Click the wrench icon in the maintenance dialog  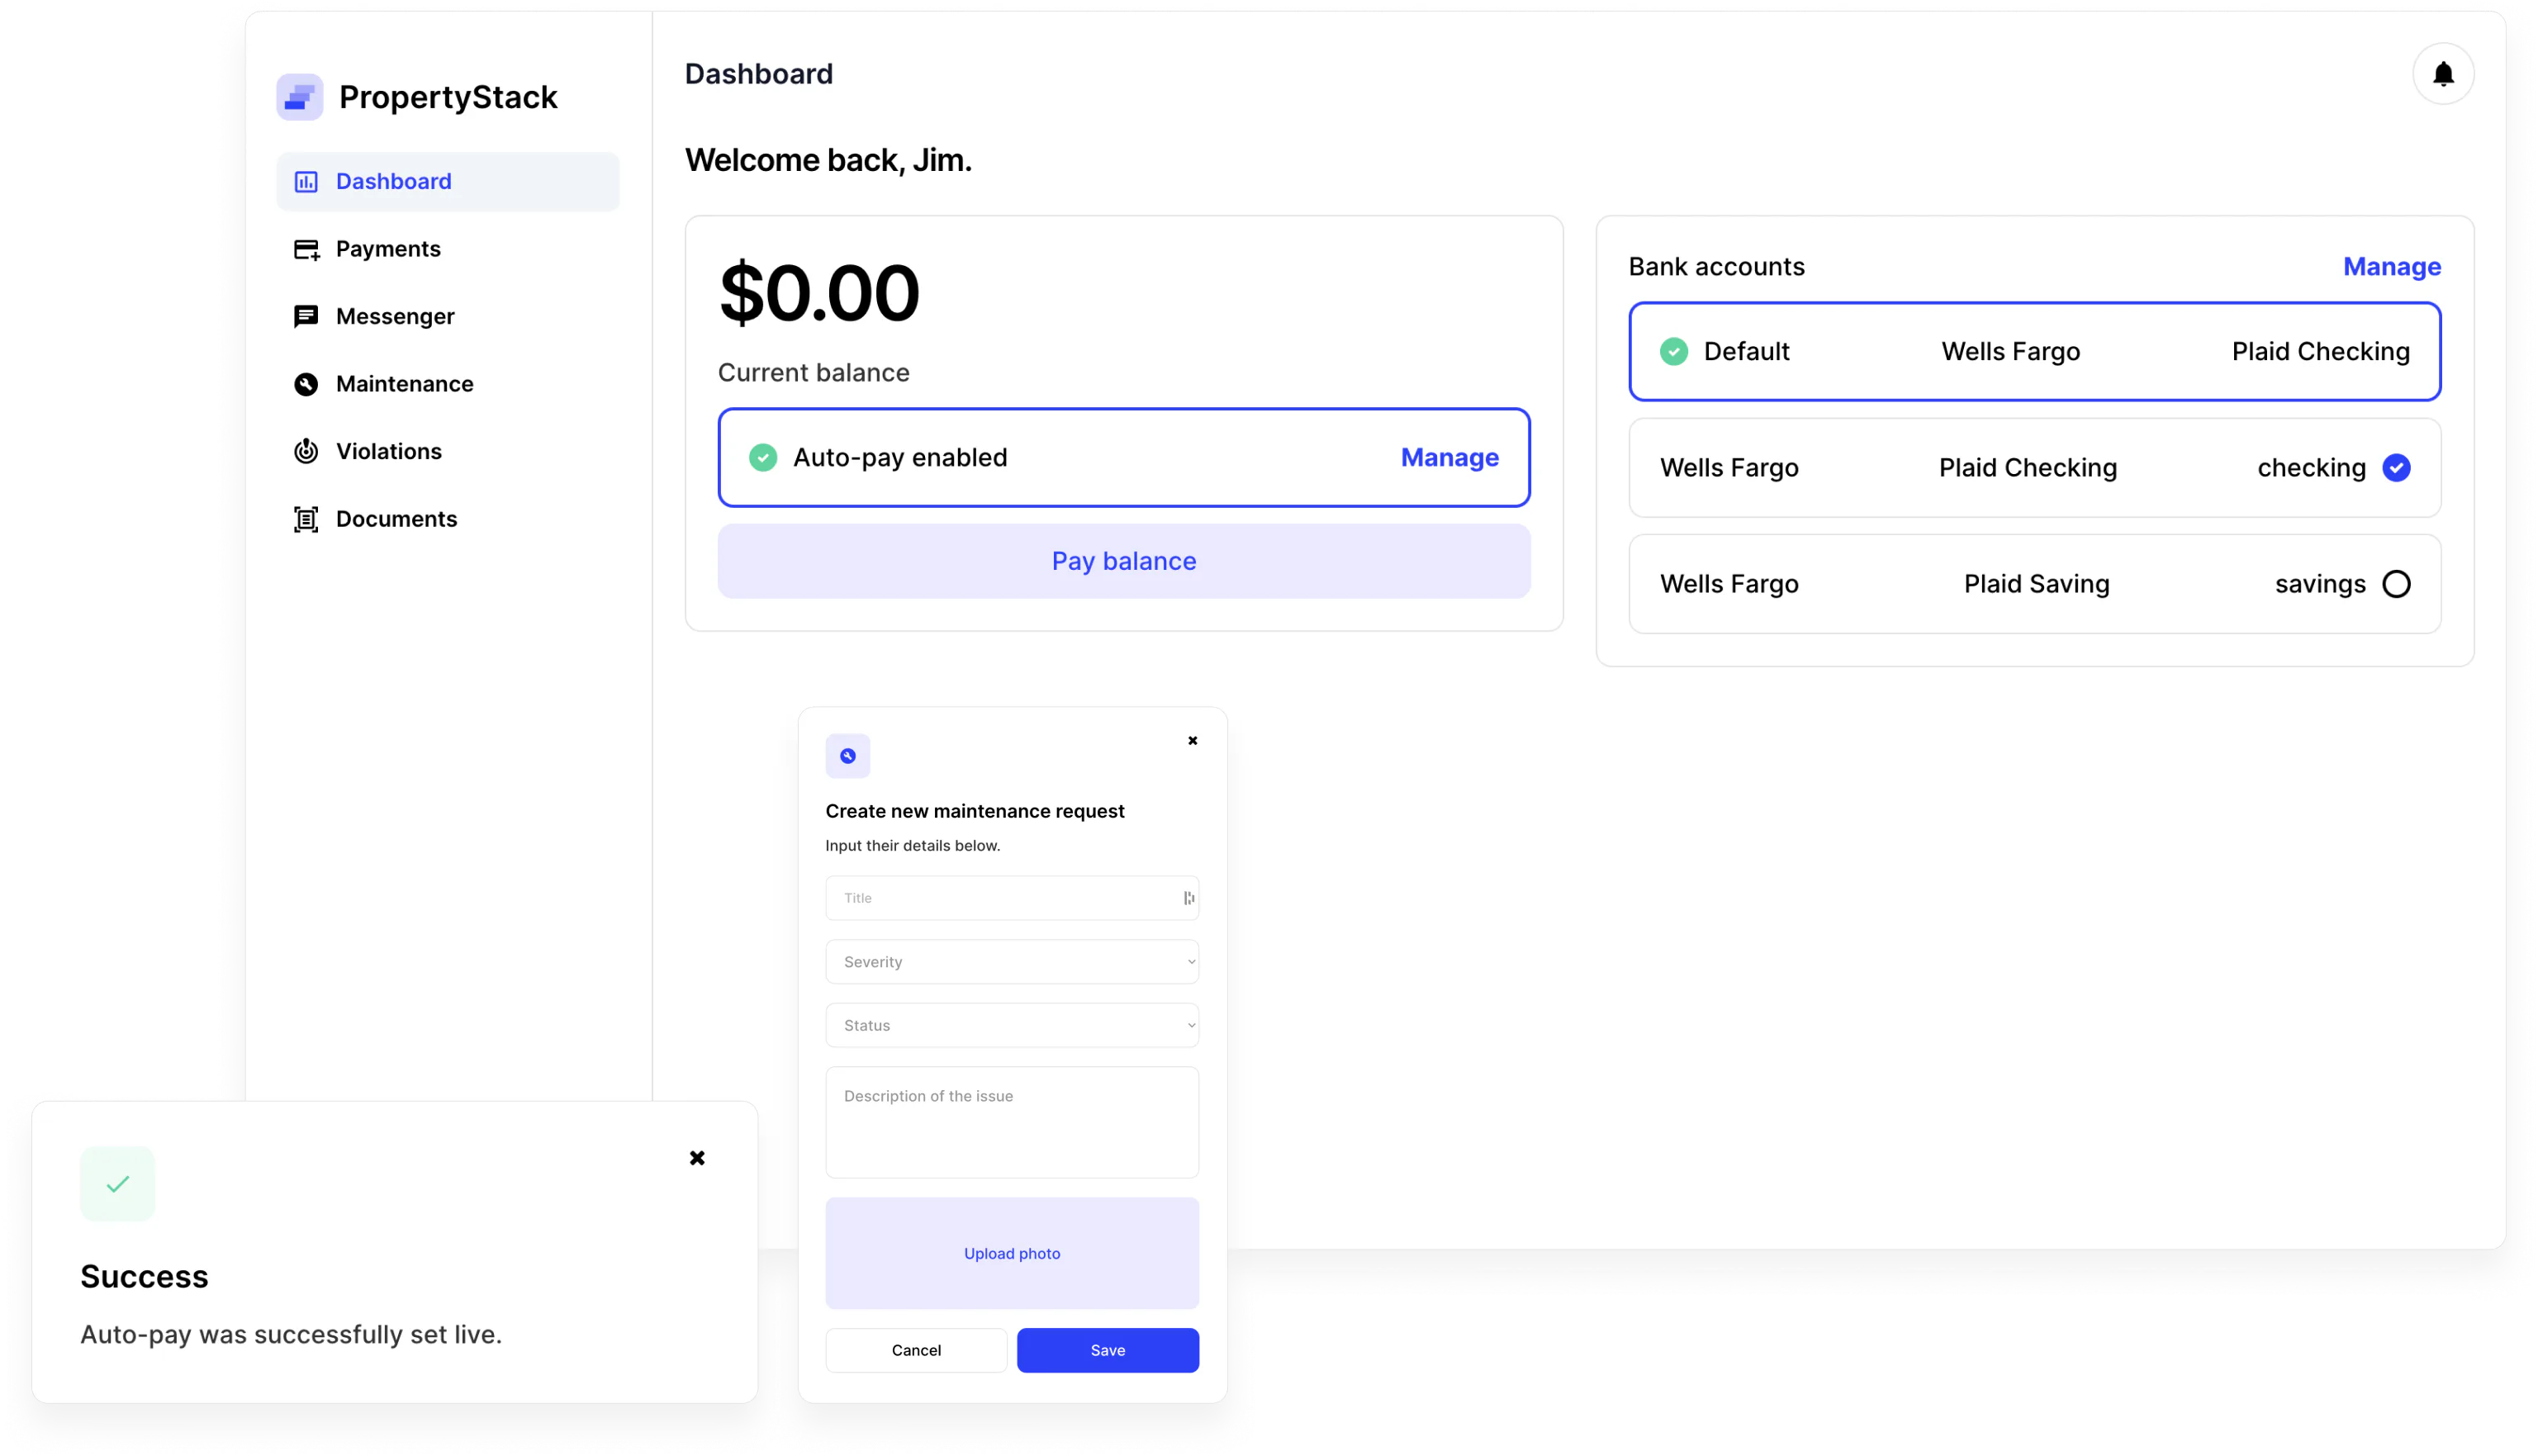847,755
